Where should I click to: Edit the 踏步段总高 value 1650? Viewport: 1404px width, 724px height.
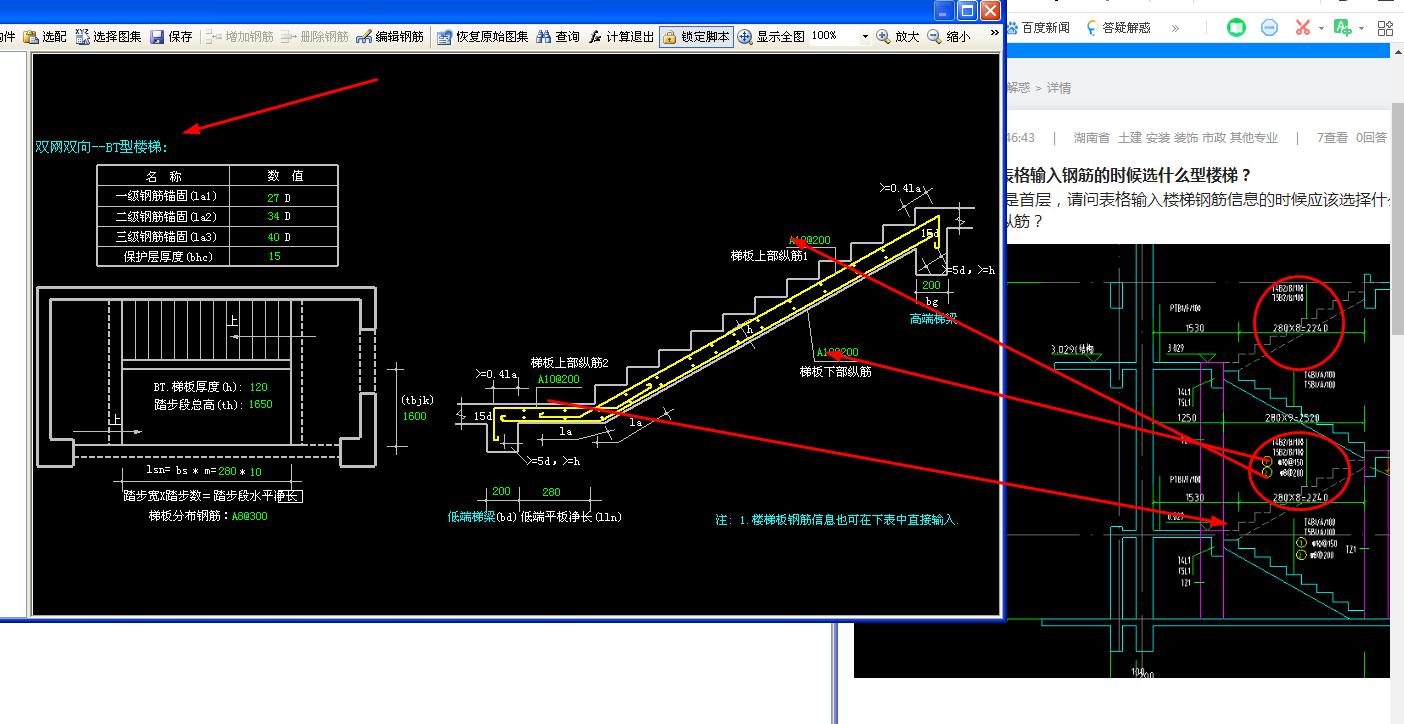[x=258, y=405]
